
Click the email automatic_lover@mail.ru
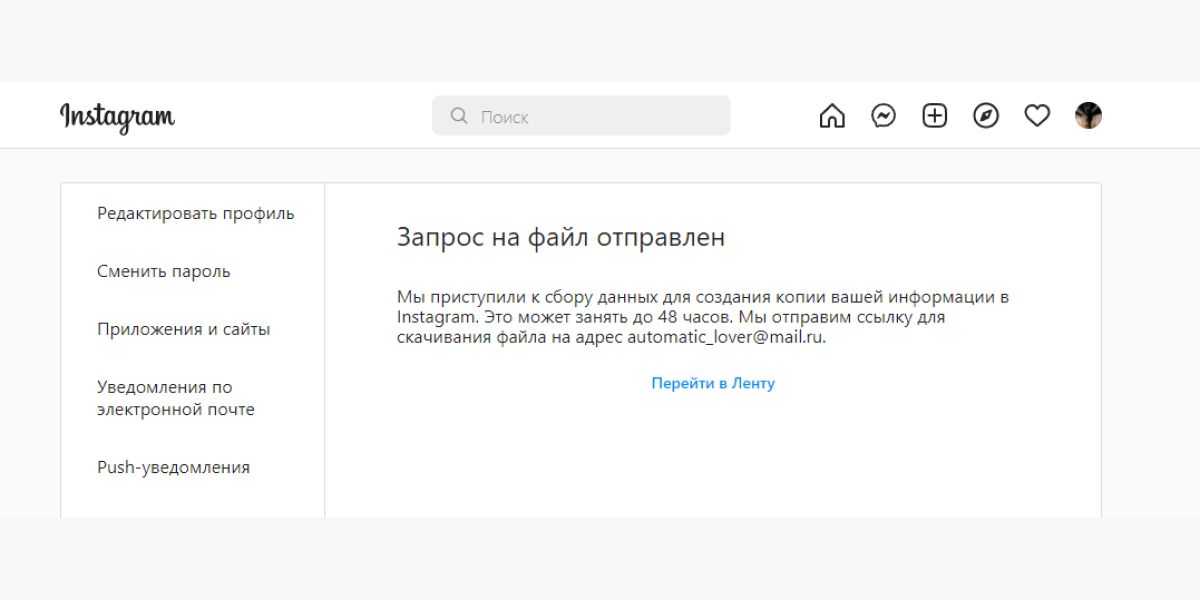click(726, 337)
